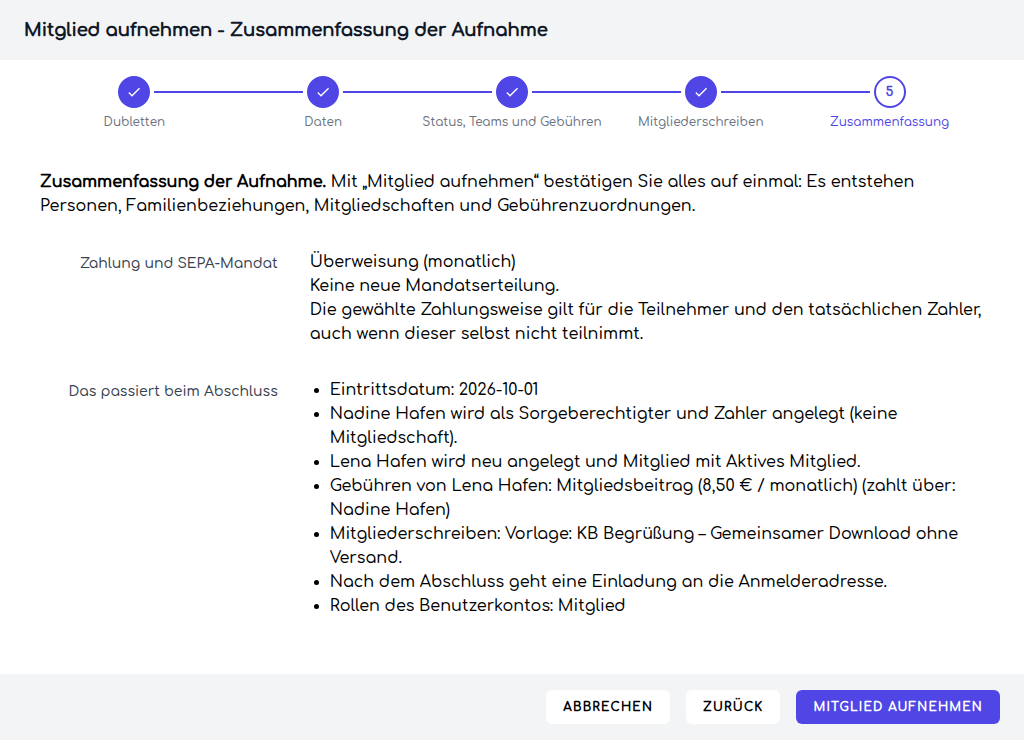The image size is (1024, 740).
Task: Click the label Das passiert beim Abschluss
Action: click(173, 391)
